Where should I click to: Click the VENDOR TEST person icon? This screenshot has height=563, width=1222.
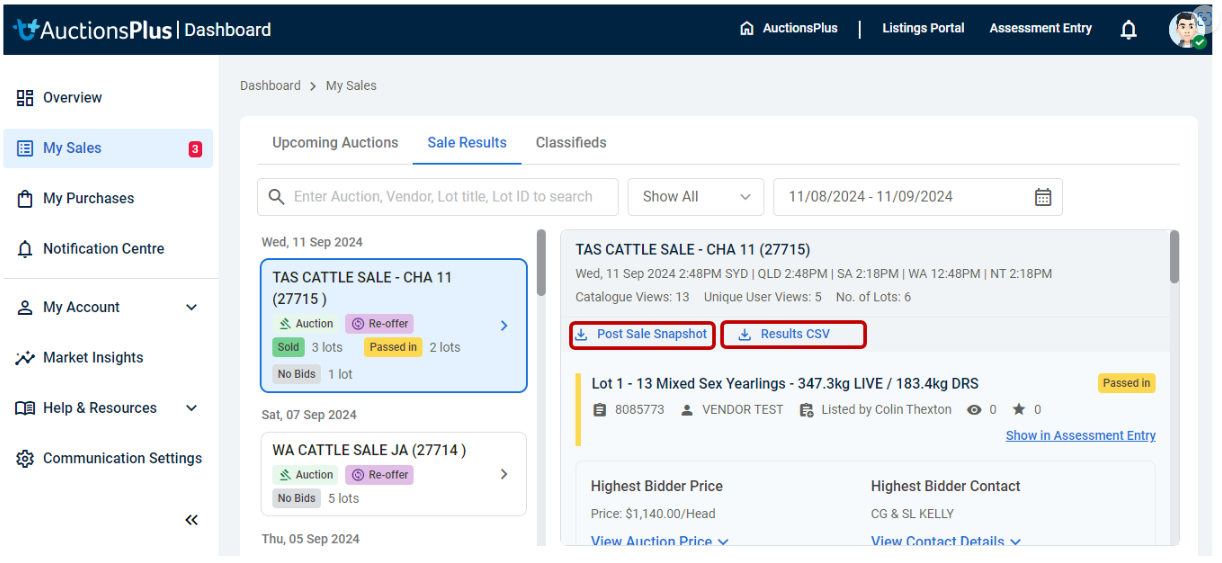(x=687, y=410)
